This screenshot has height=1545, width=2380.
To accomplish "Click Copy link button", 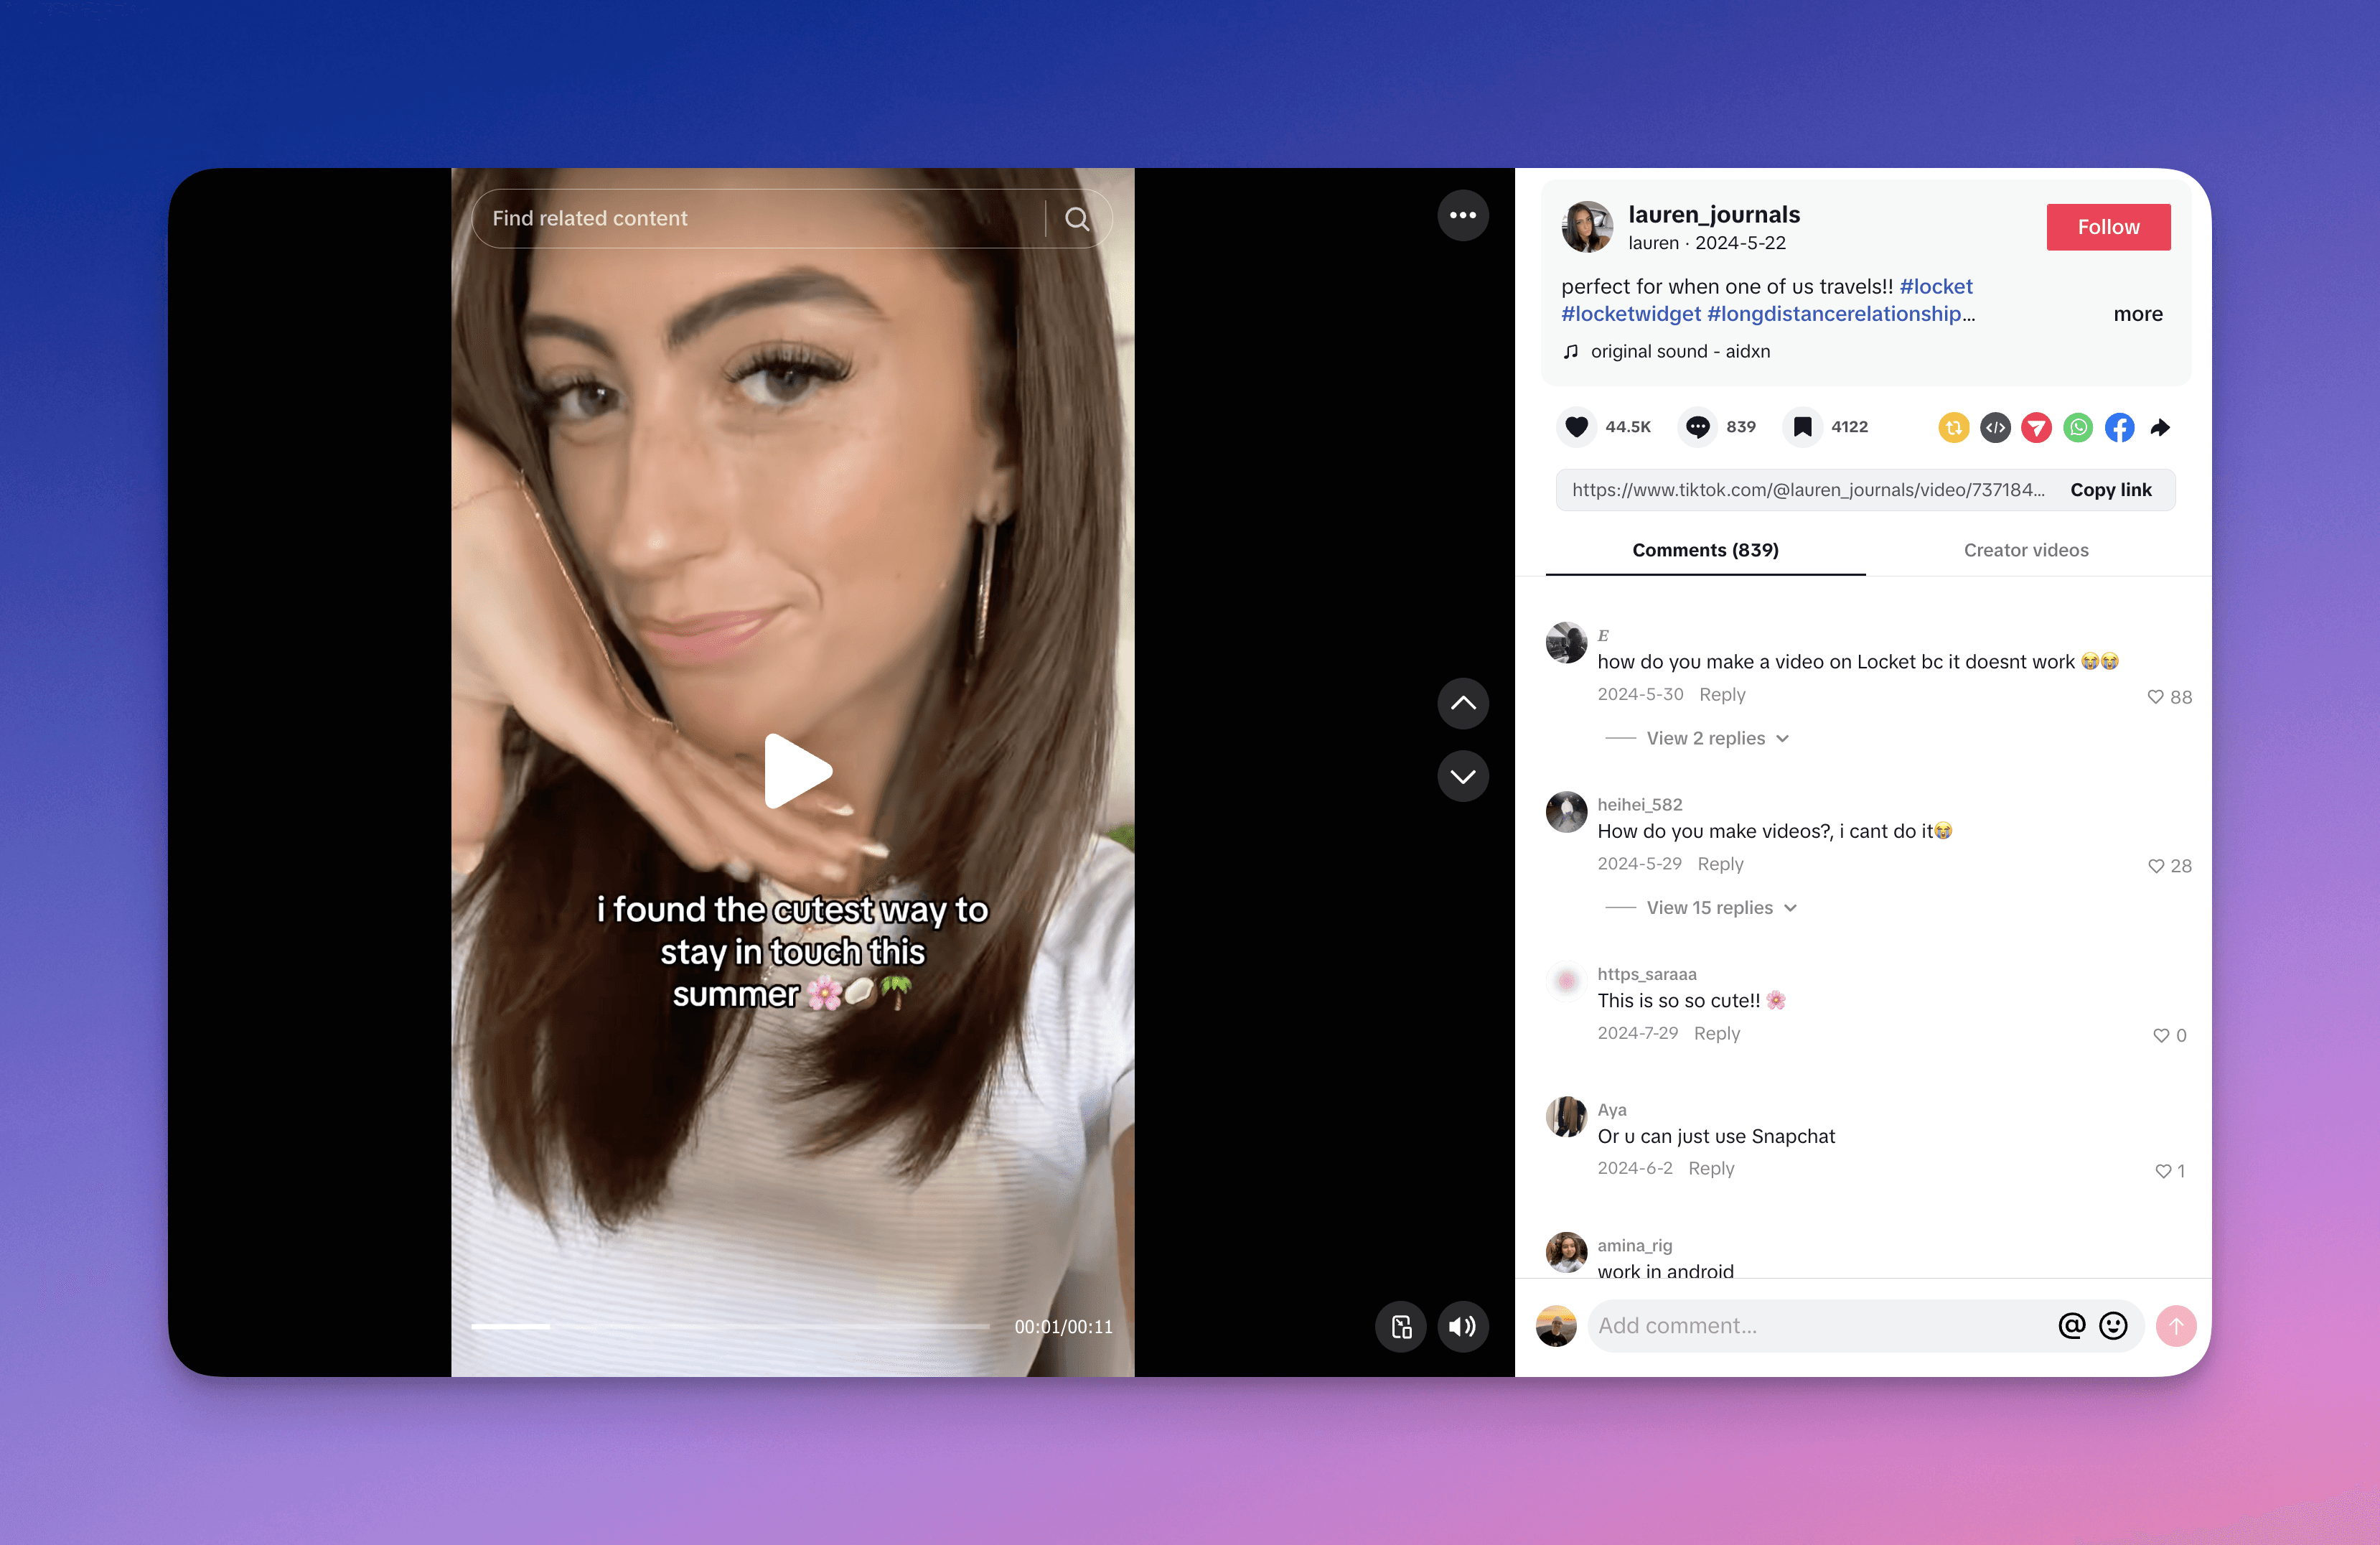I will tap(2110, 490).
